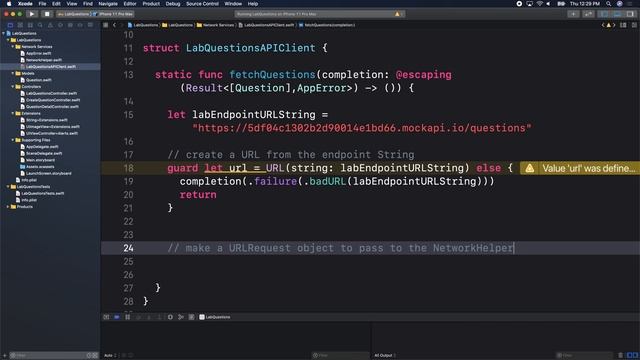Viewport: 640px width, 360px height.
Task: Open the editor options menu
Action: [623, 25]
